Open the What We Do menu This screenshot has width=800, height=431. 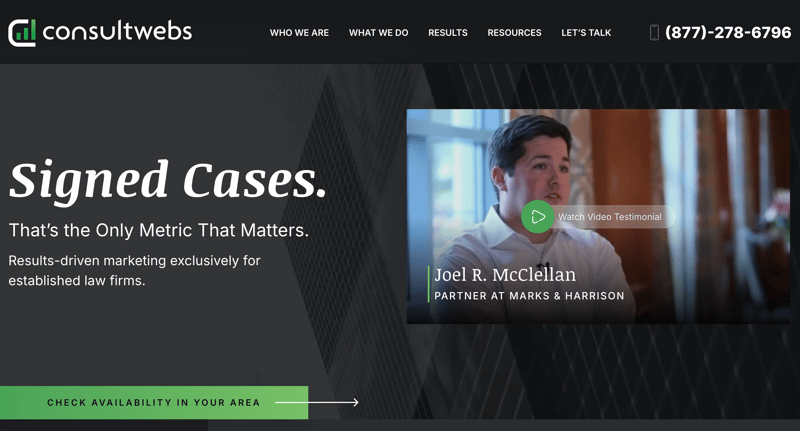point(379,33)
